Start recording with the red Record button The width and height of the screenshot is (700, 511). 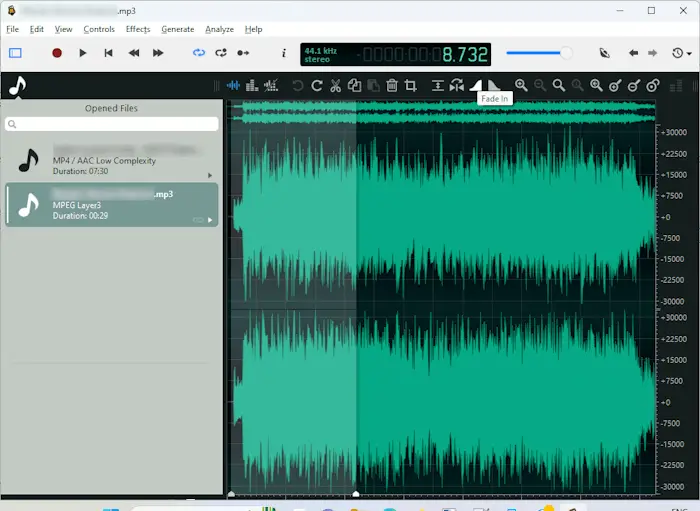[57, 53]
